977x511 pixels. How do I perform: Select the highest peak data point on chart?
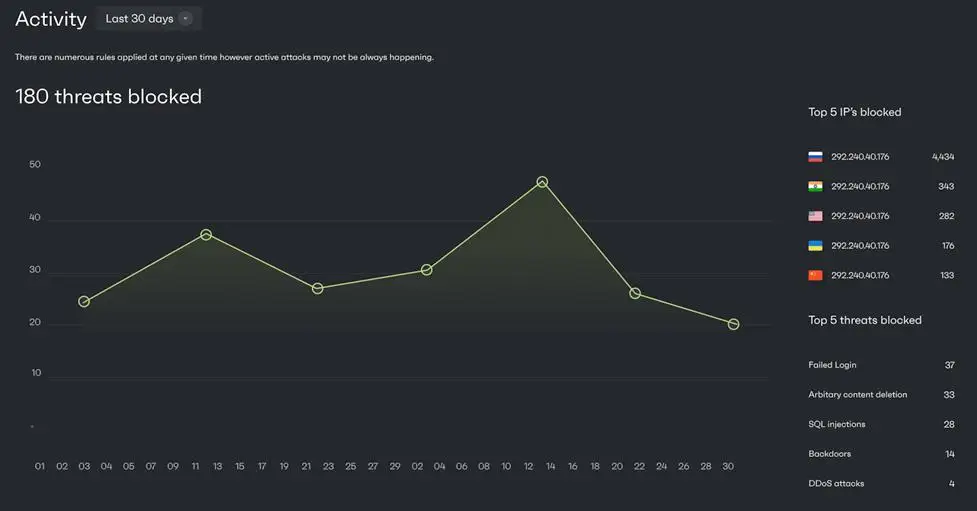pyautogui.click(x=542, y=182)
